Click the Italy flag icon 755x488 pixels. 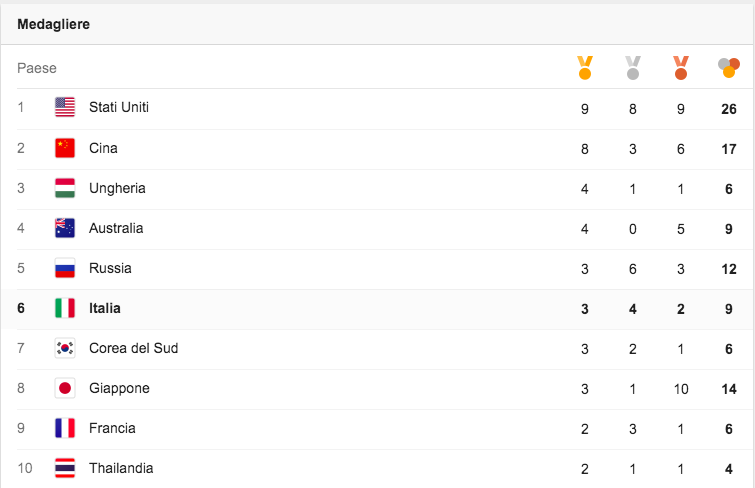(x=65, y=308)
